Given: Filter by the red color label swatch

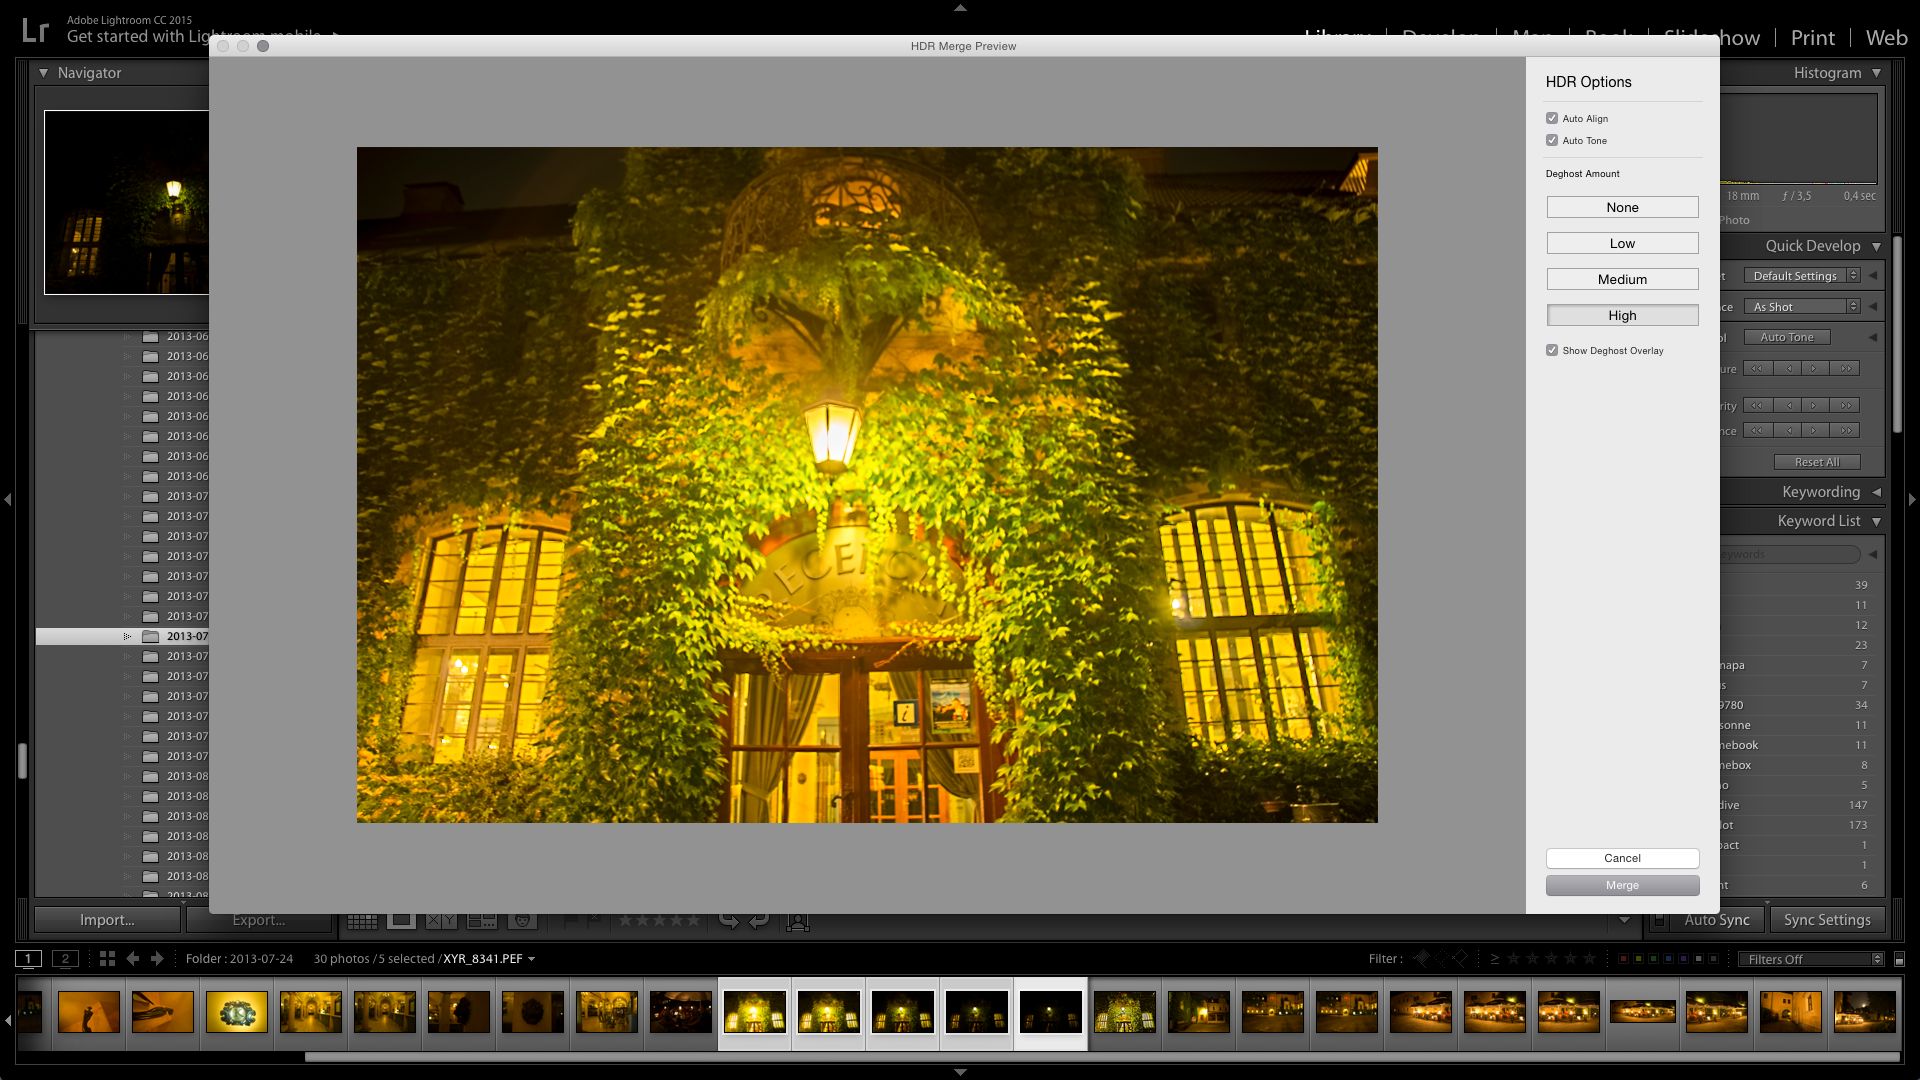Looking at the screenshot, I should click(1623, 958).
